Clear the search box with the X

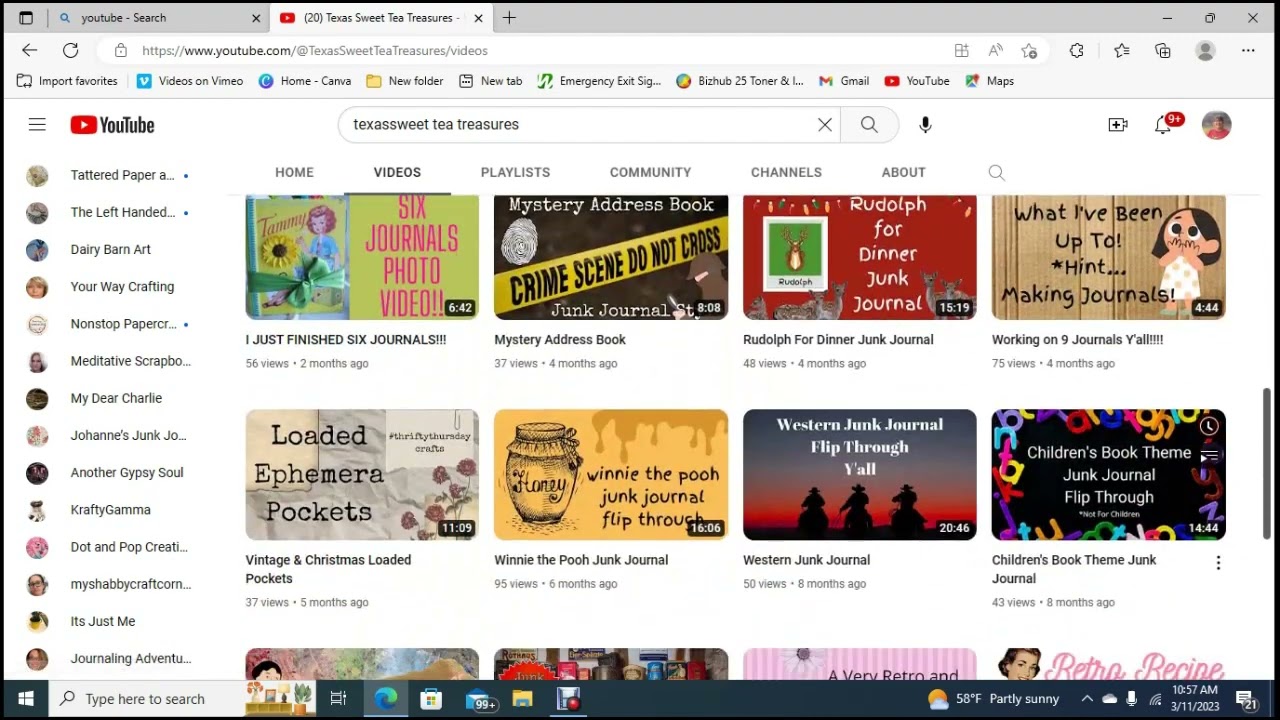click(825, 125)
